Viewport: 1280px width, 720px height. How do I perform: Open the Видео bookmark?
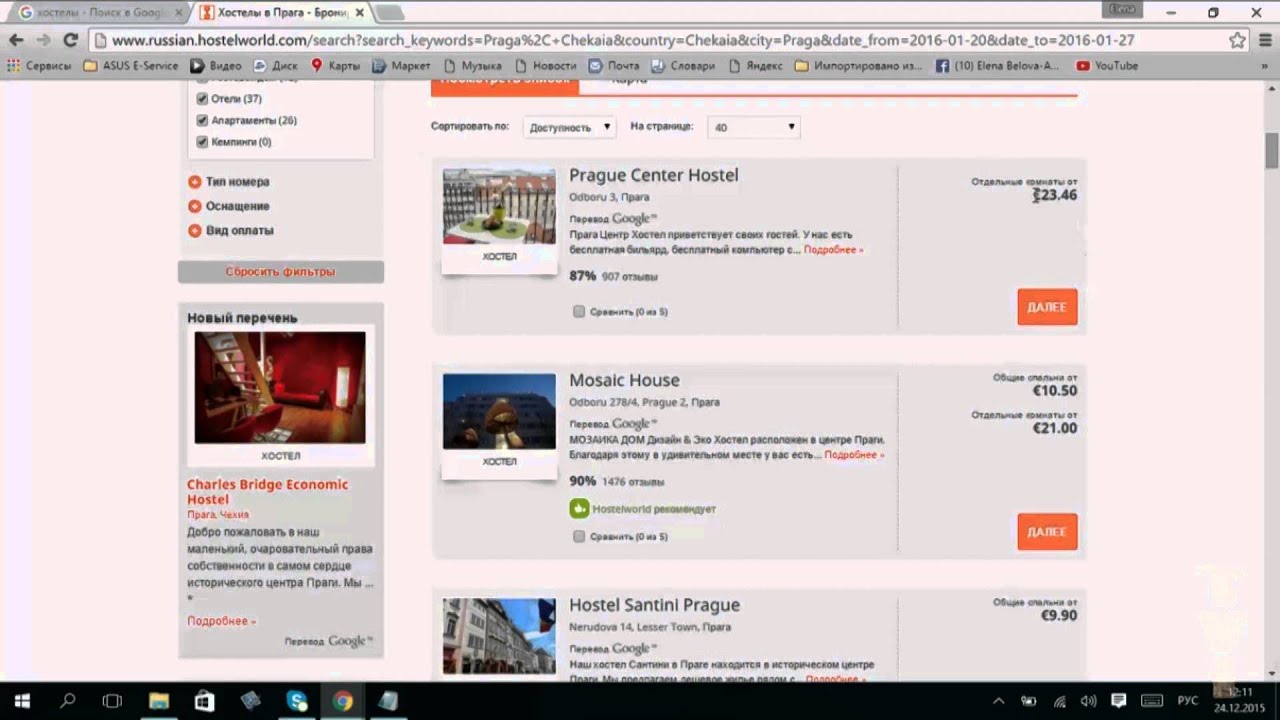216,66
